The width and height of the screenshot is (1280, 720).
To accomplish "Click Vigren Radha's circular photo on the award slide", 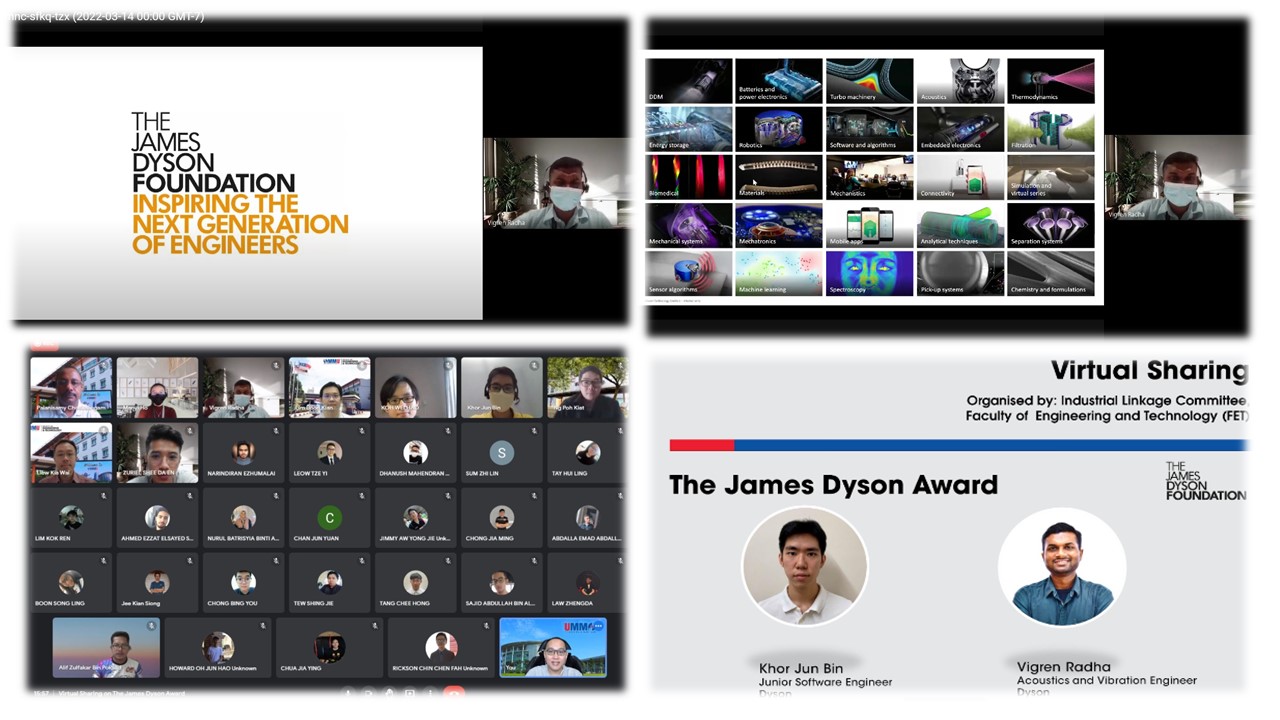I will [1062, 568].
